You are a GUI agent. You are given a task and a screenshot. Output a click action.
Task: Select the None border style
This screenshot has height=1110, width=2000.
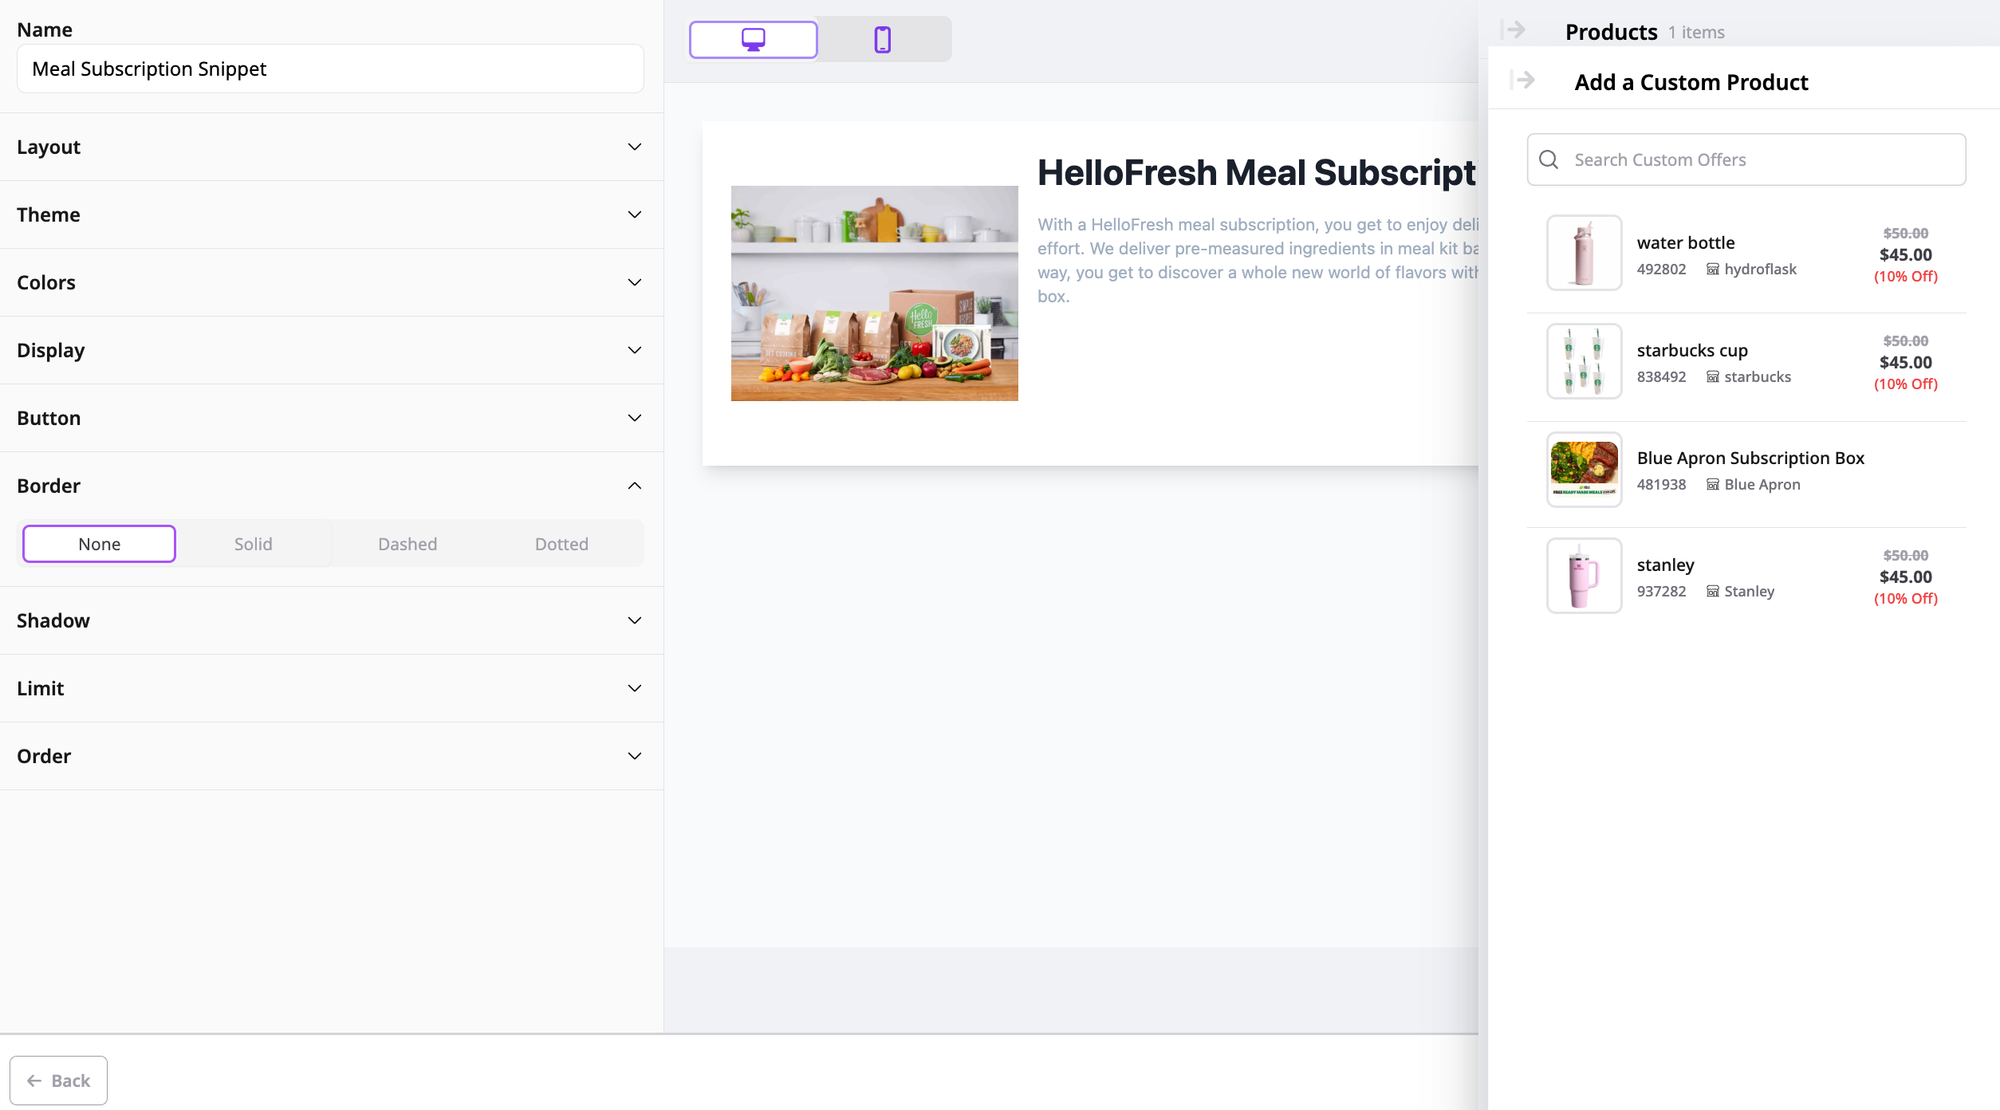pos(99,544)
